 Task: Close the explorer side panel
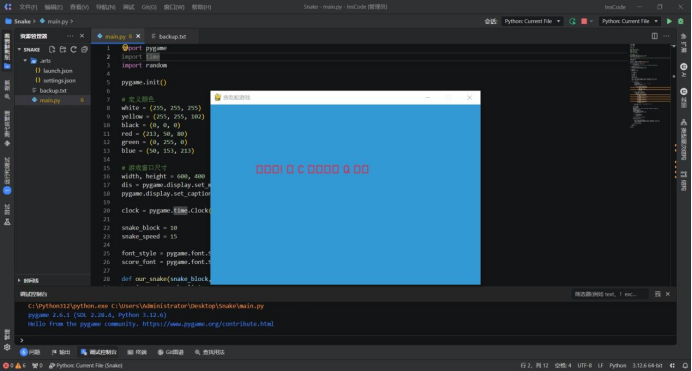pyautogui.click(x=82, y=36)
